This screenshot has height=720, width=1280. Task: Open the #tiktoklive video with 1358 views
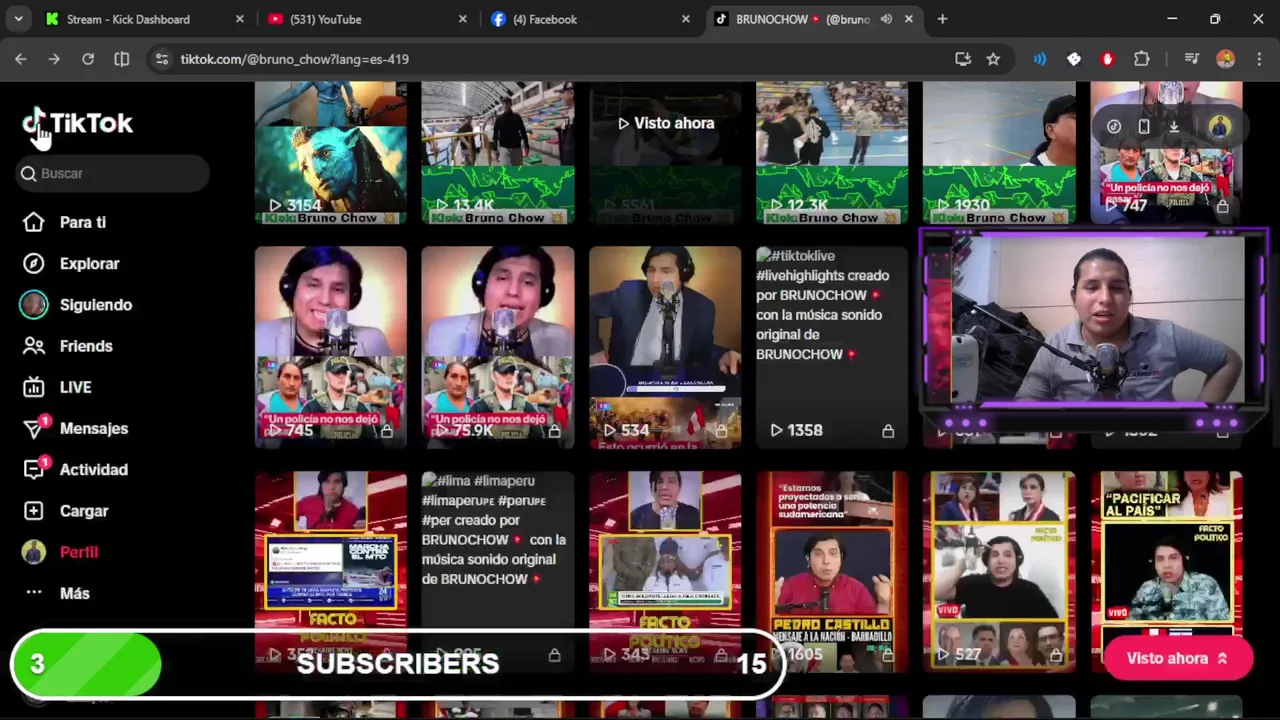click(x=832, y=347)
